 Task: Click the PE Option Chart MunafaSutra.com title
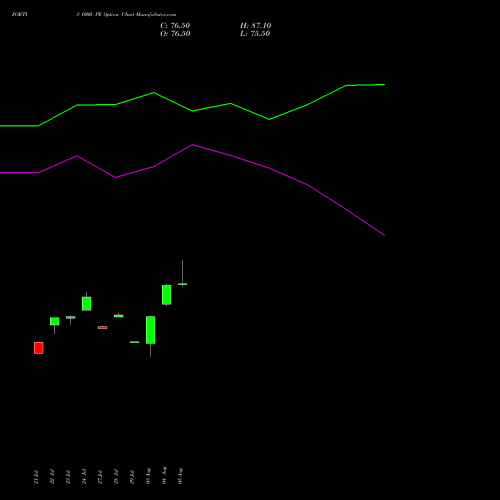click(135, 14)
